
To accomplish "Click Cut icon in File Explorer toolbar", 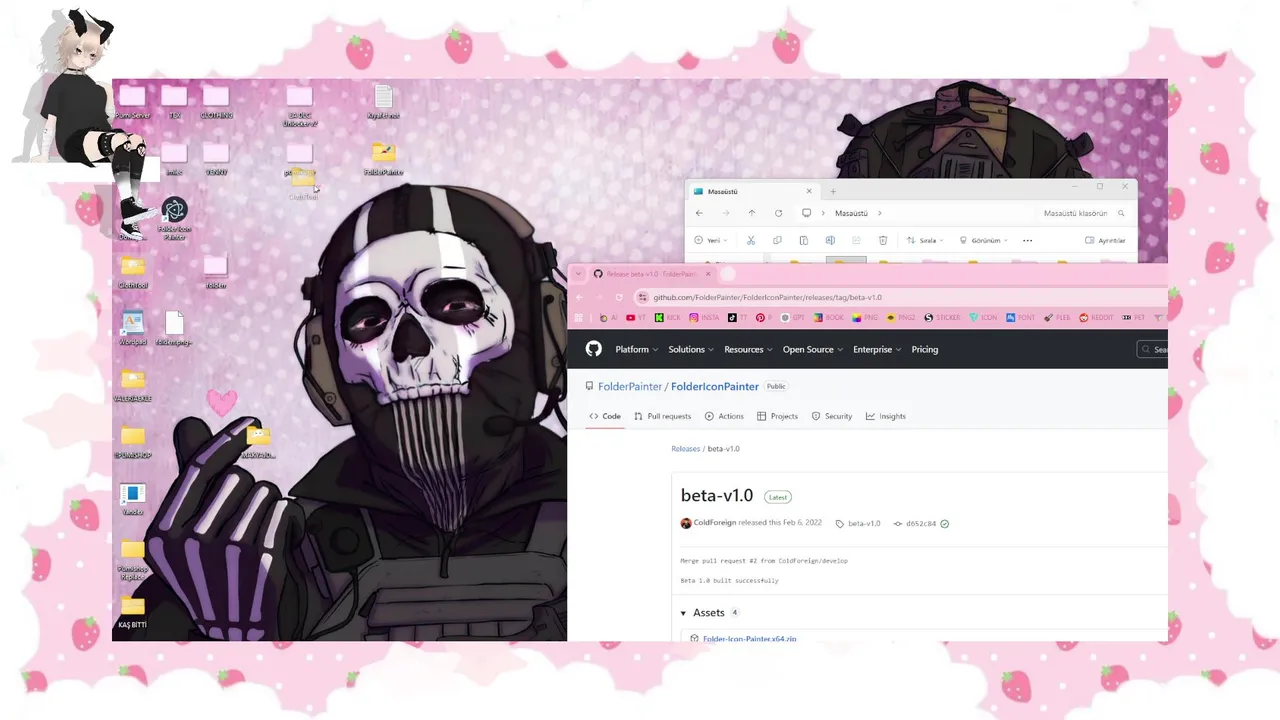I will tap(751, 240).
